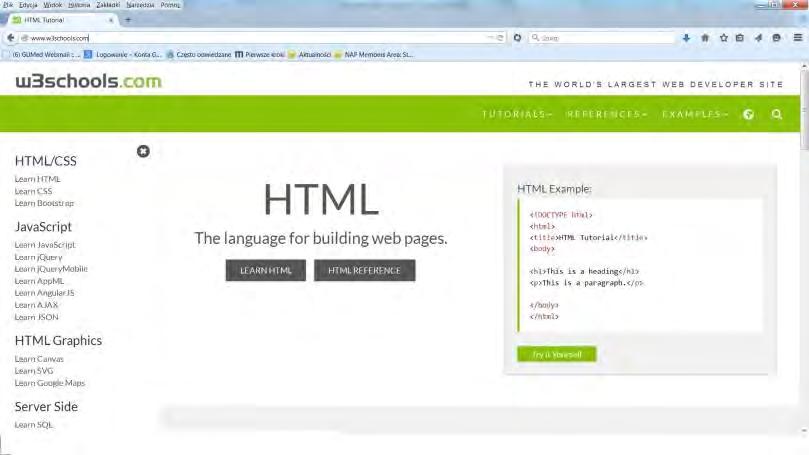Open the Learn AJAX sidebar link
This screenshot has height=455, width=809.
click(36, 305)
